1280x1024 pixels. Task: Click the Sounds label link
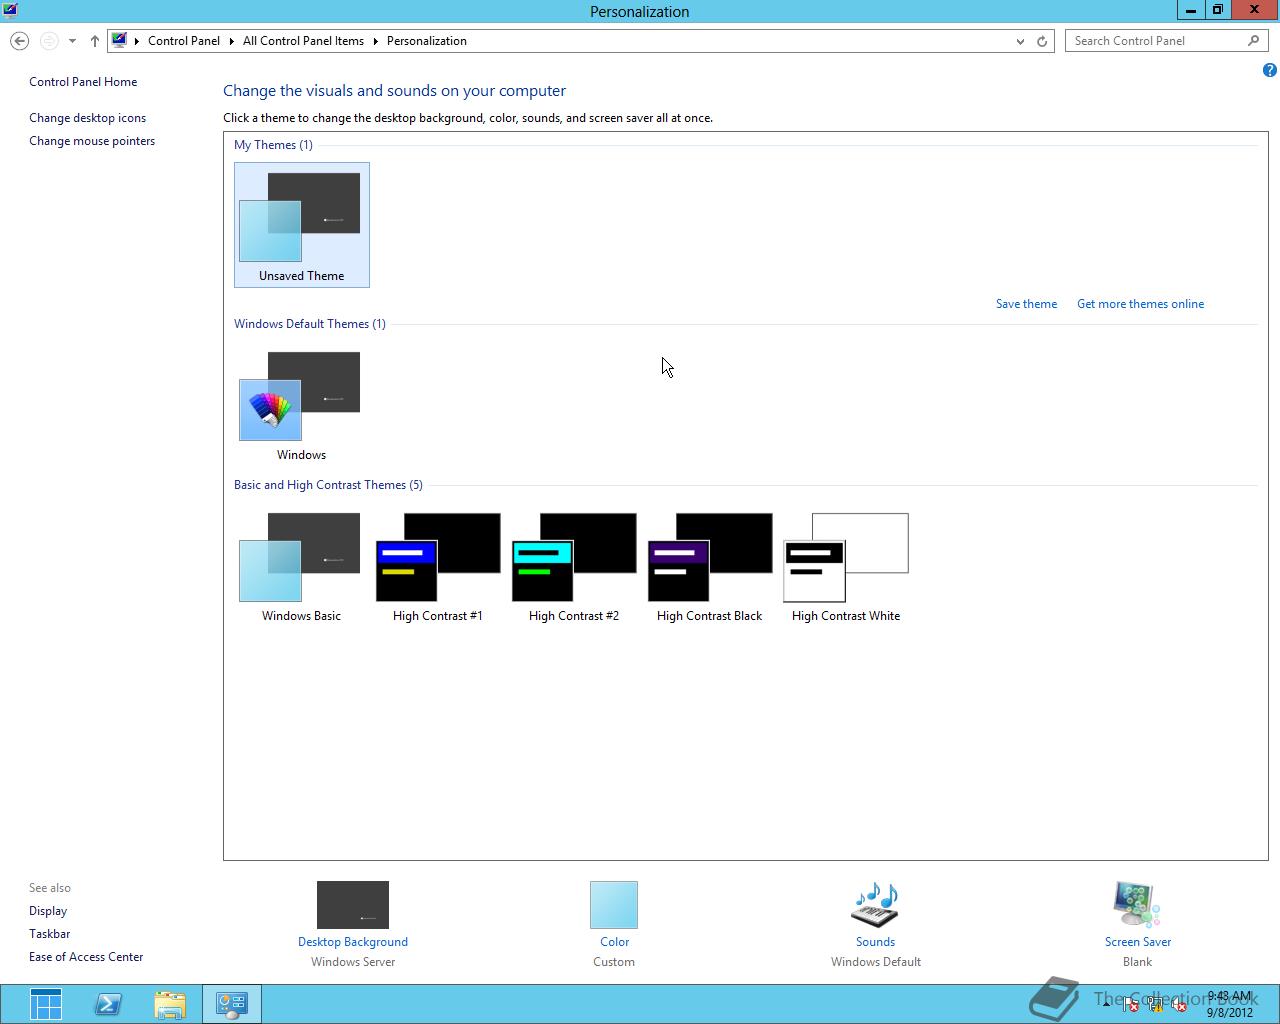point(875,942)
